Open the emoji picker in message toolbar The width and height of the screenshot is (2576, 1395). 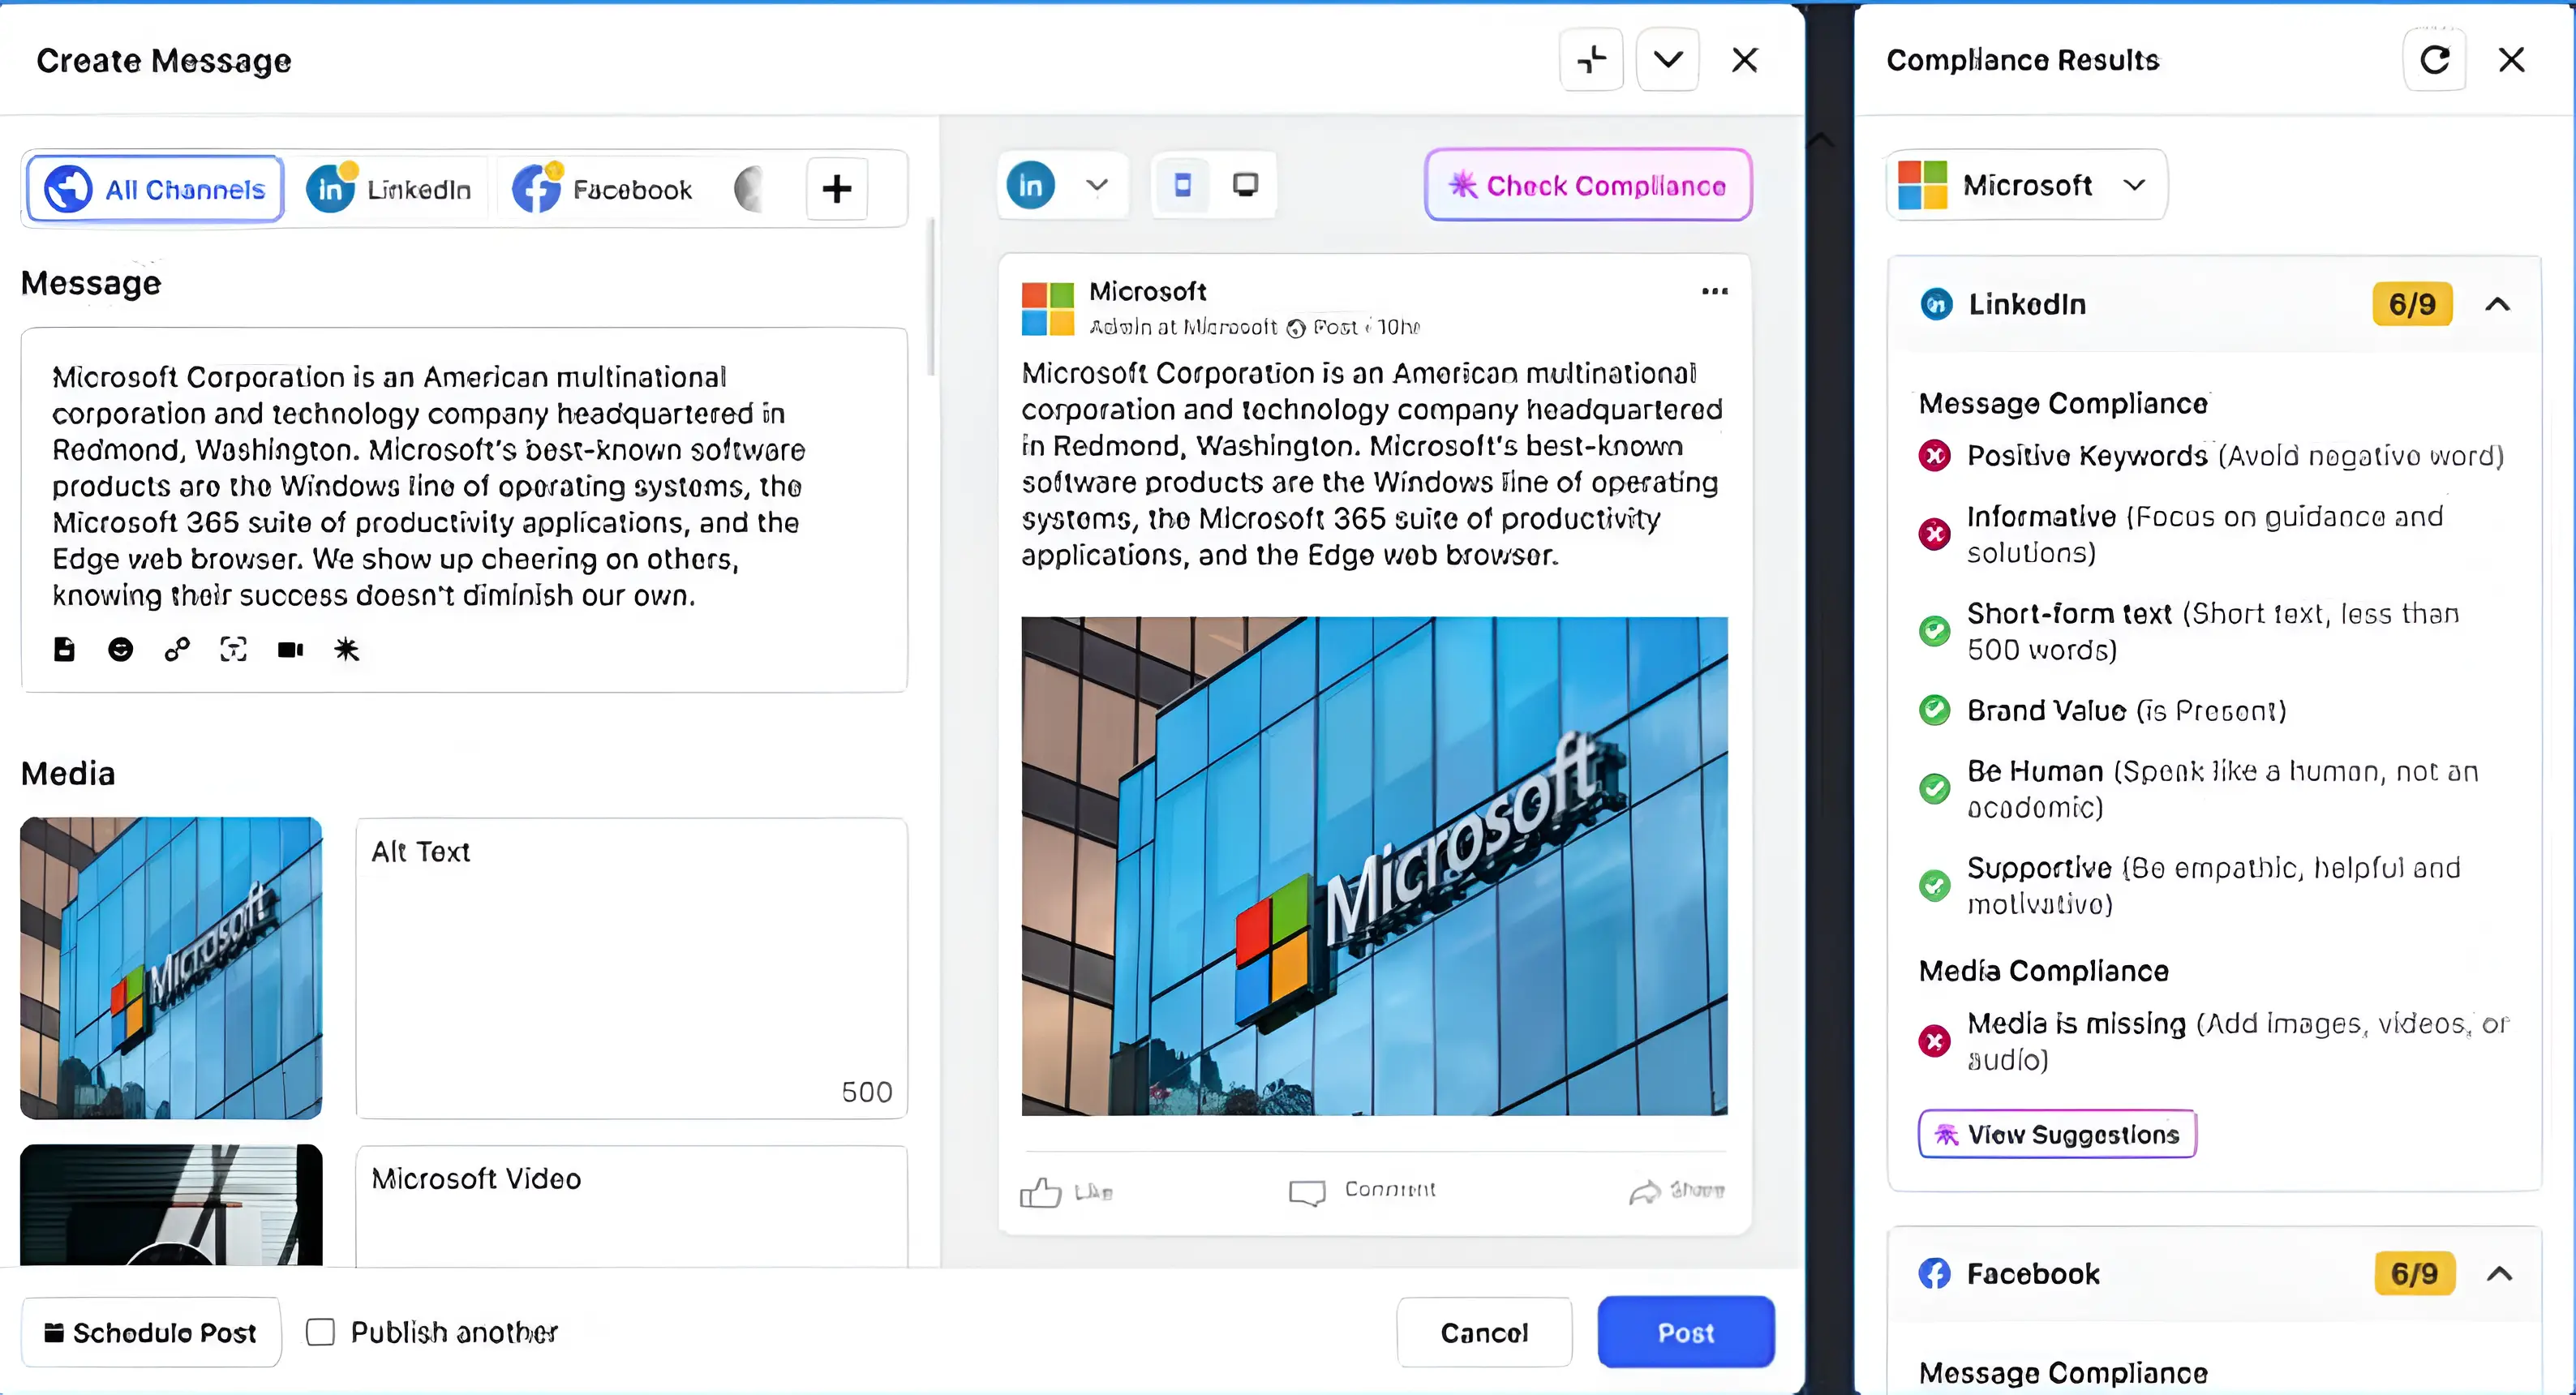(x=120, y=650)
